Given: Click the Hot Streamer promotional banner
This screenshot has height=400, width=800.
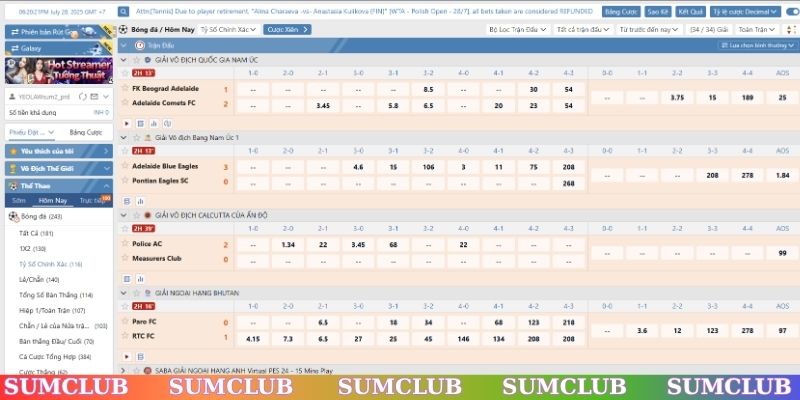Looking at the screenshot, I should [56, 72].
